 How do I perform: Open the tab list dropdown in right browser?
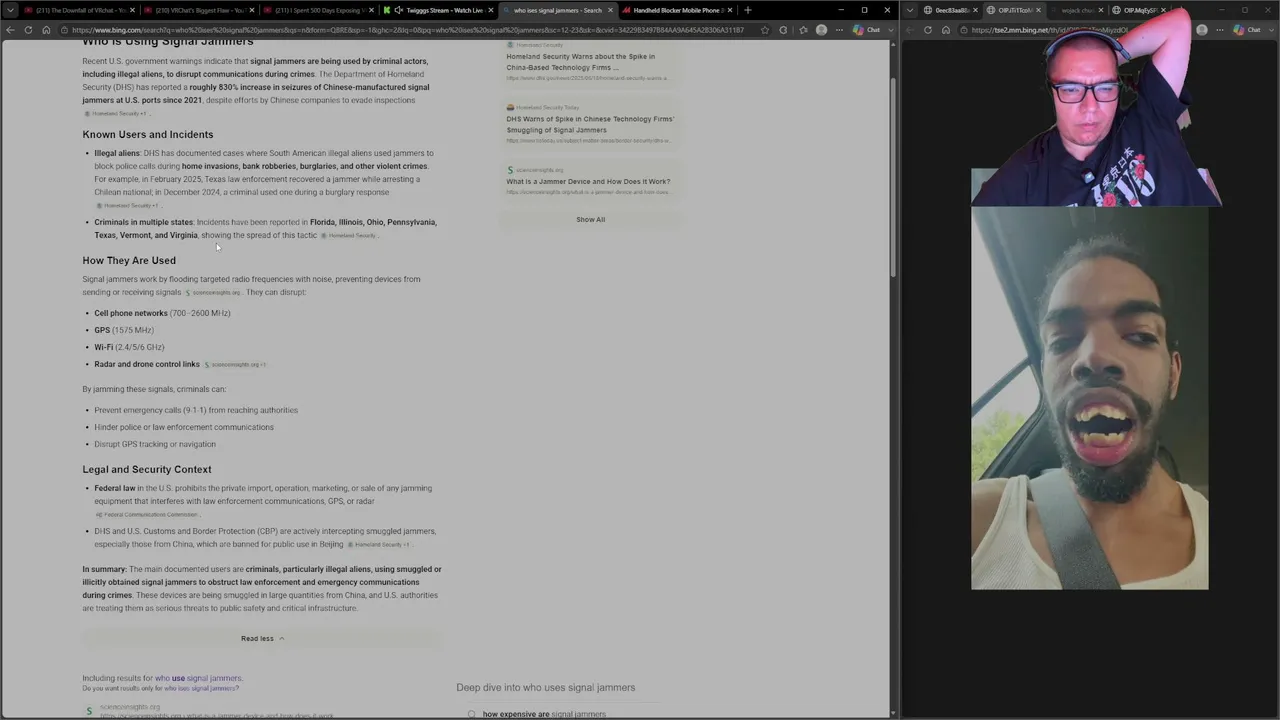(x=910, y=10)
